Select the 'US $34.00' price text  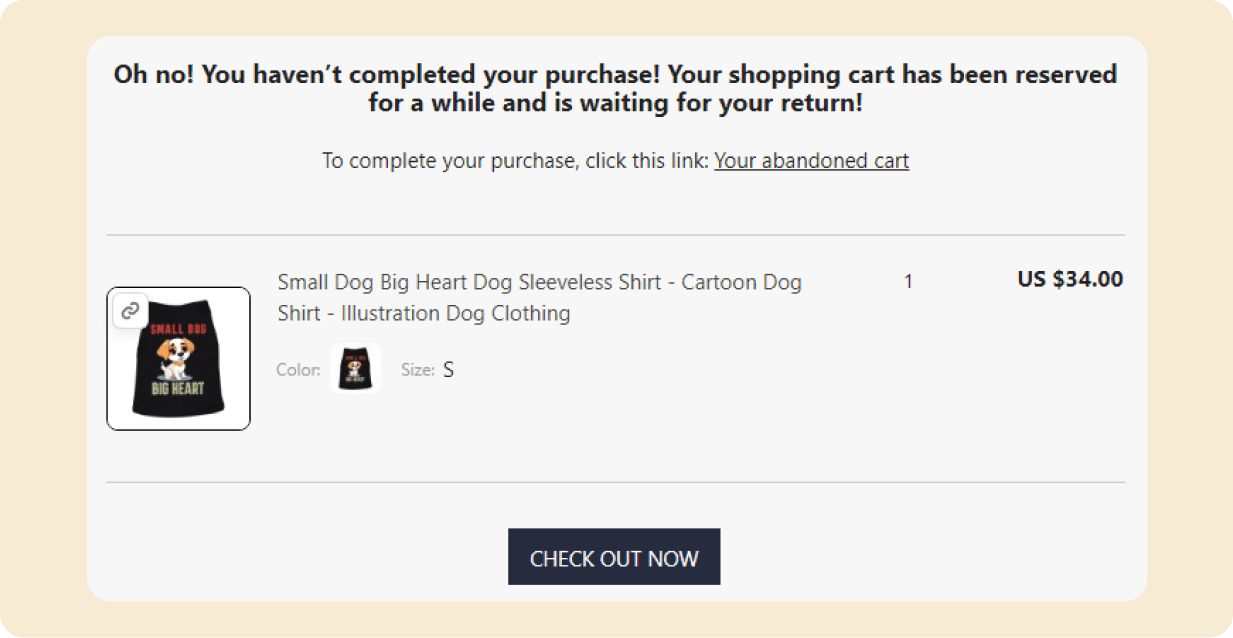coord(1069,280)
